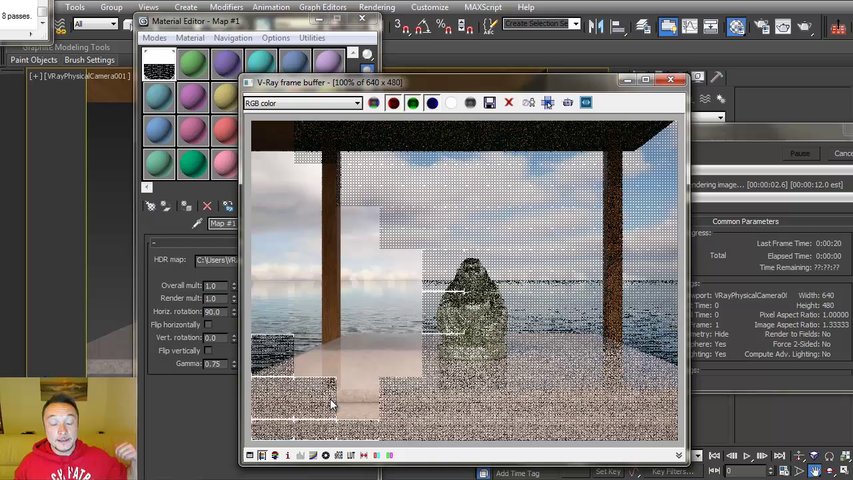Click the save image floppy disk icon

(489, 103)
